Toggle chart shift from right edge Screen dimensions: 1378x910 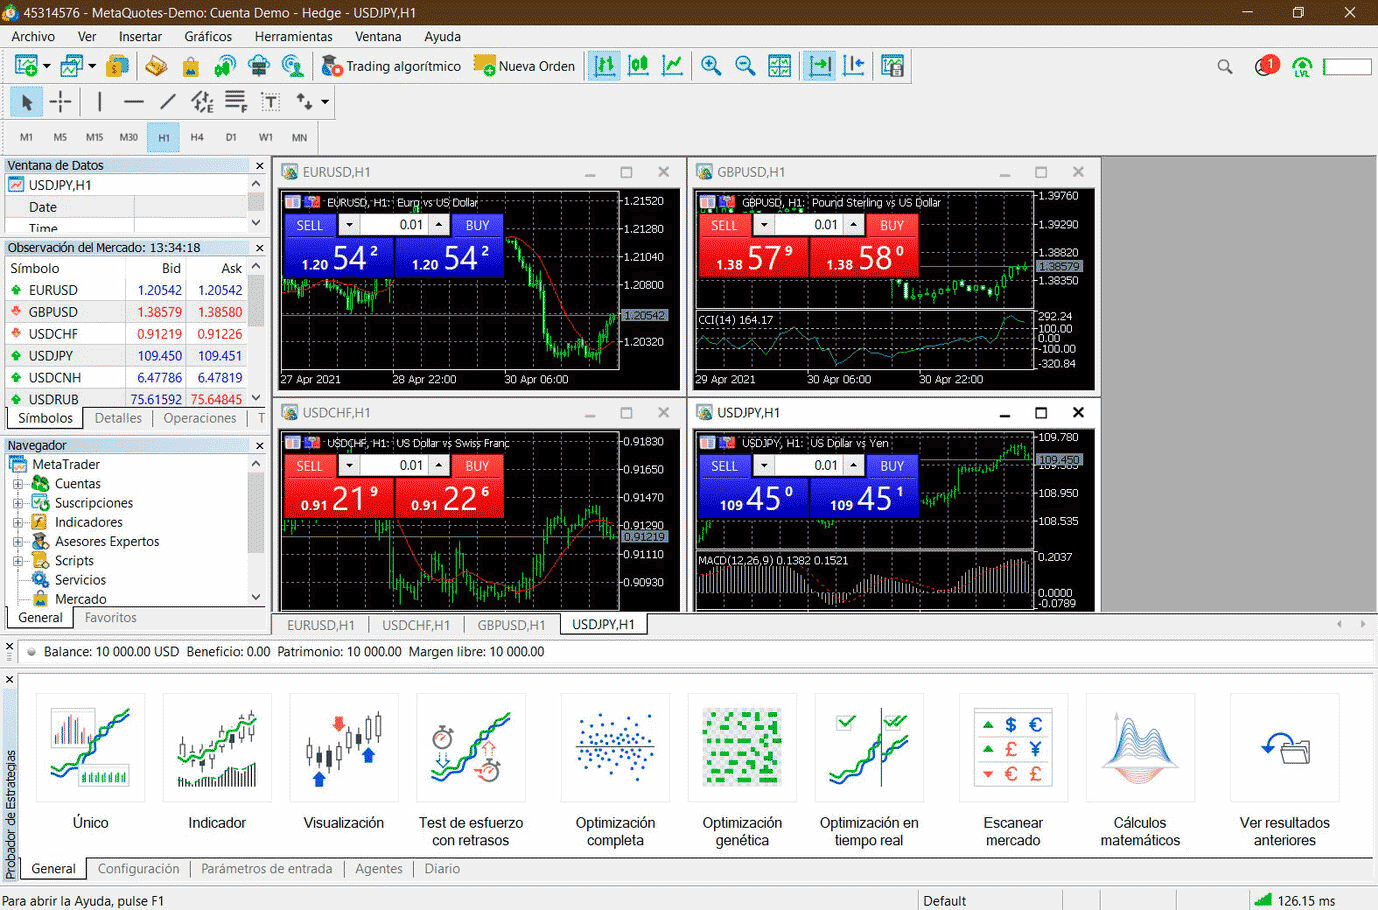854,66
